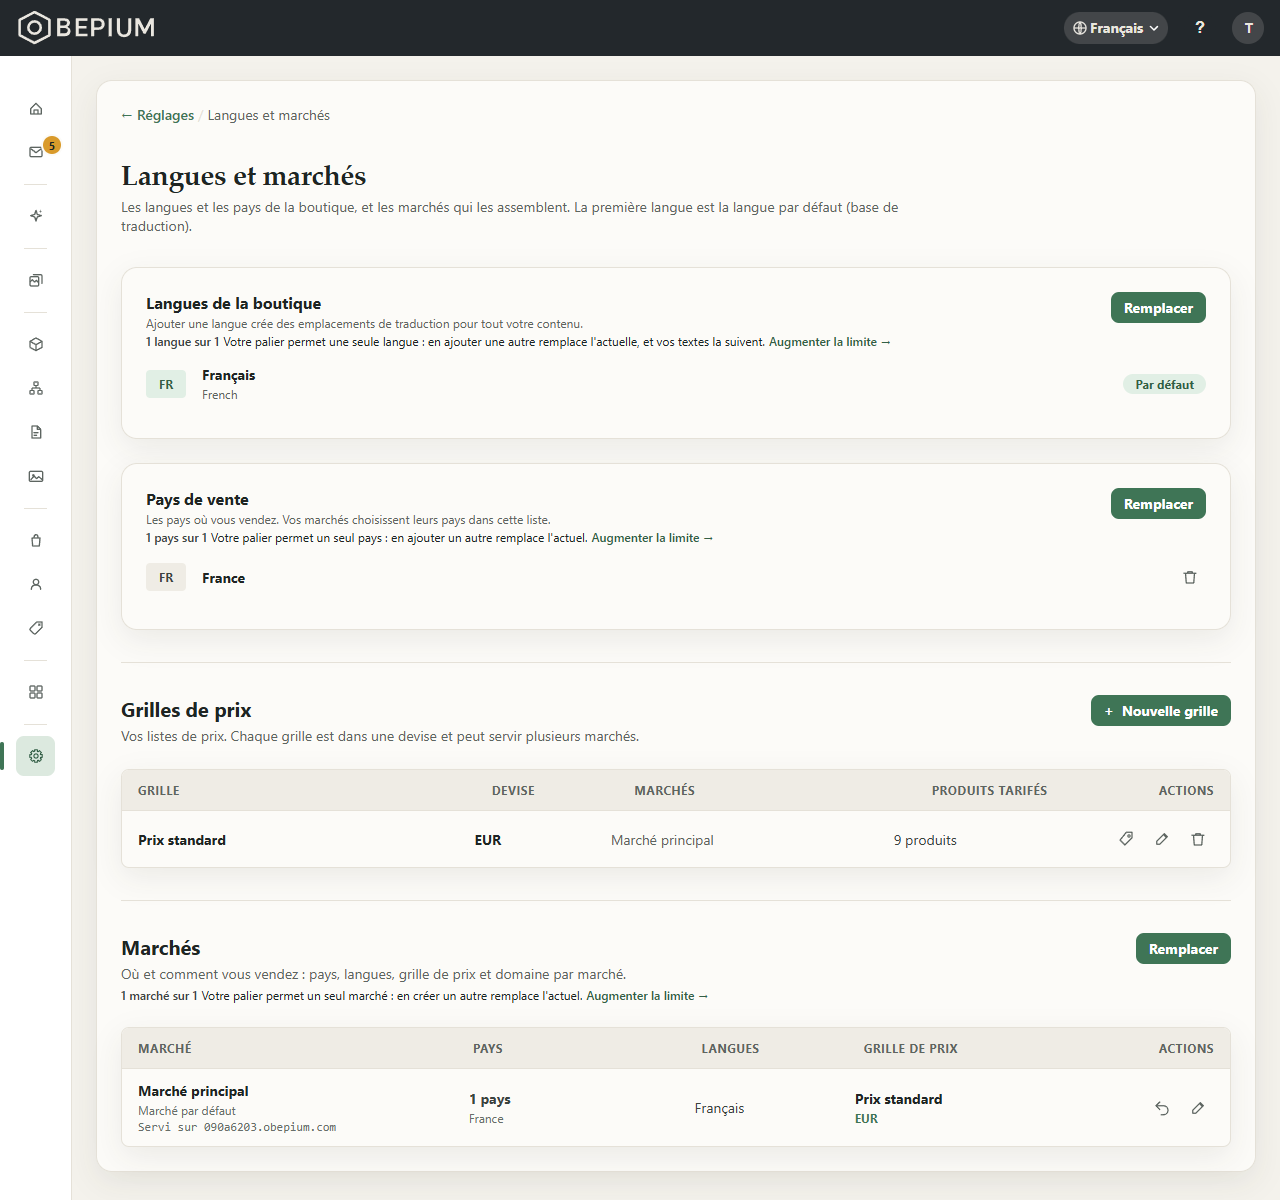
Task: Edit the Prix standard grid pencil icon
Action: coord(1162,839)
